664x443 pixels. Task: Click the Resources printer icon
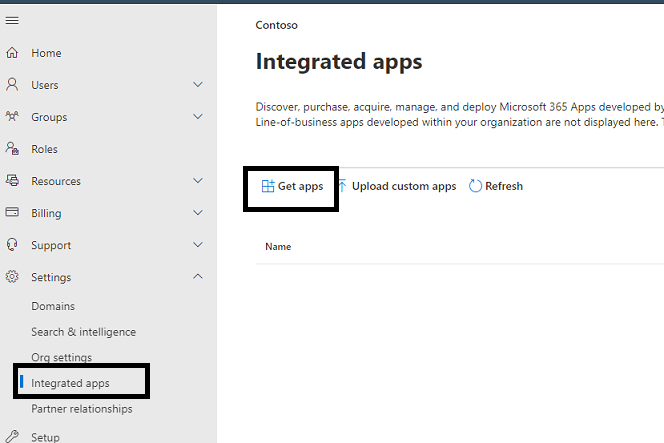(x=12, y=180)
